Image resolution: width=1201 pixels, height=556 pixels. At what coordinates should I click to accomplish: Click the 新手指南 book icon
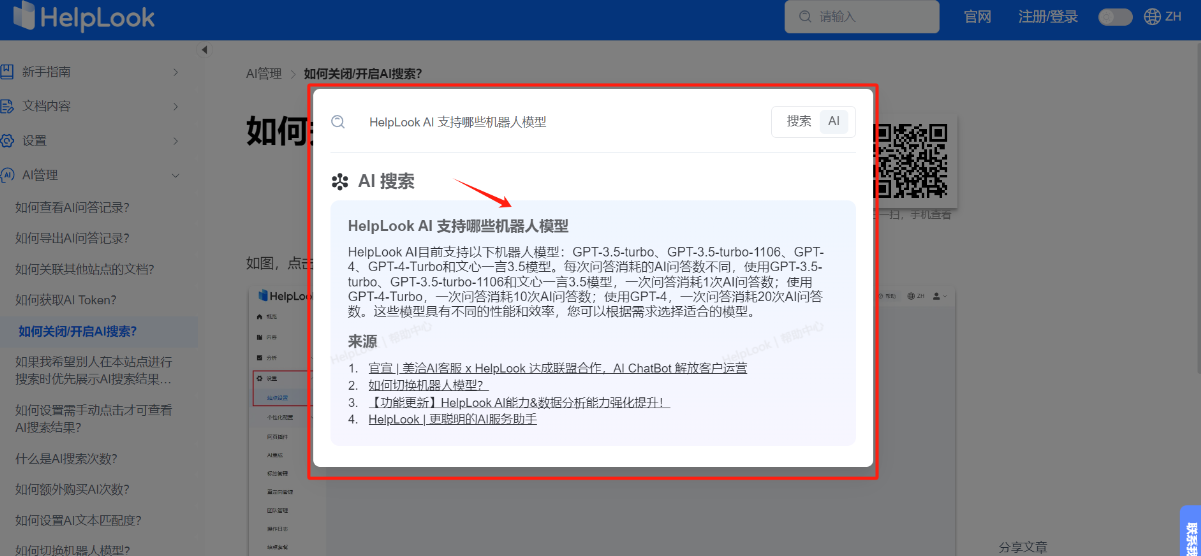[7, 72]
